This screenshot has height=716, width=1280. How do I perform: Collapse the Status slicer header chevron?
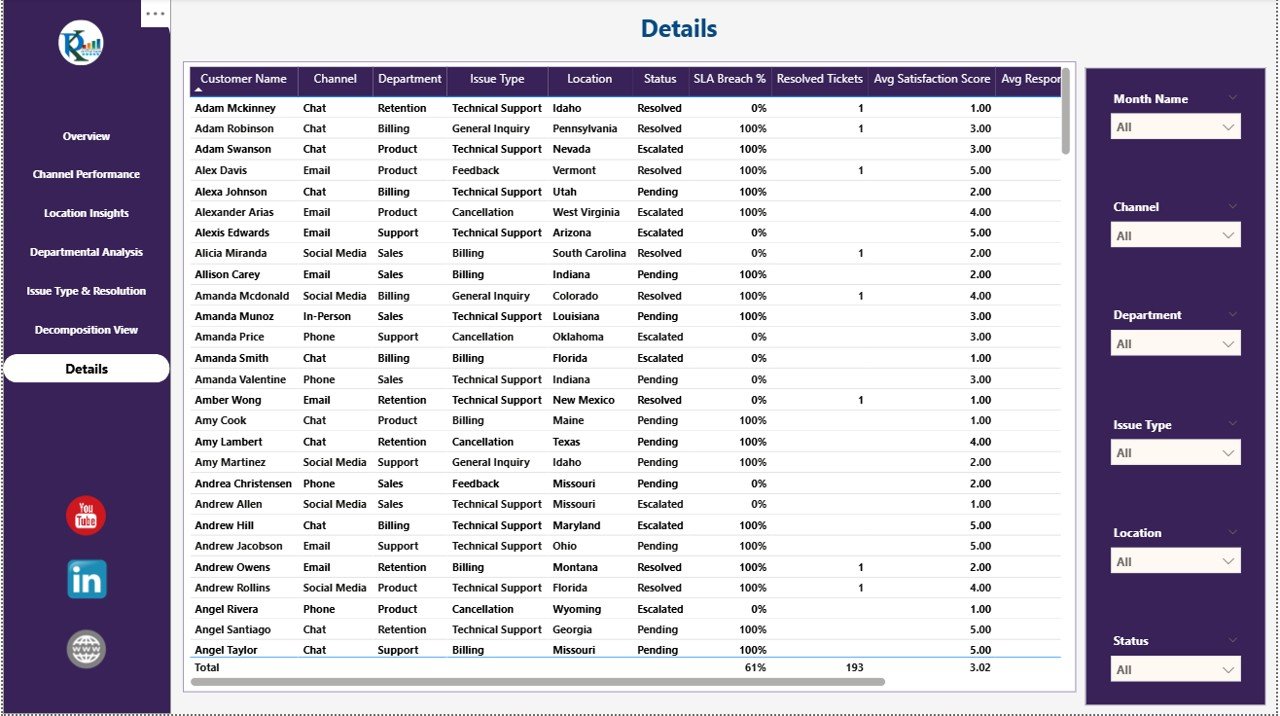click(x=1232, y=640)
